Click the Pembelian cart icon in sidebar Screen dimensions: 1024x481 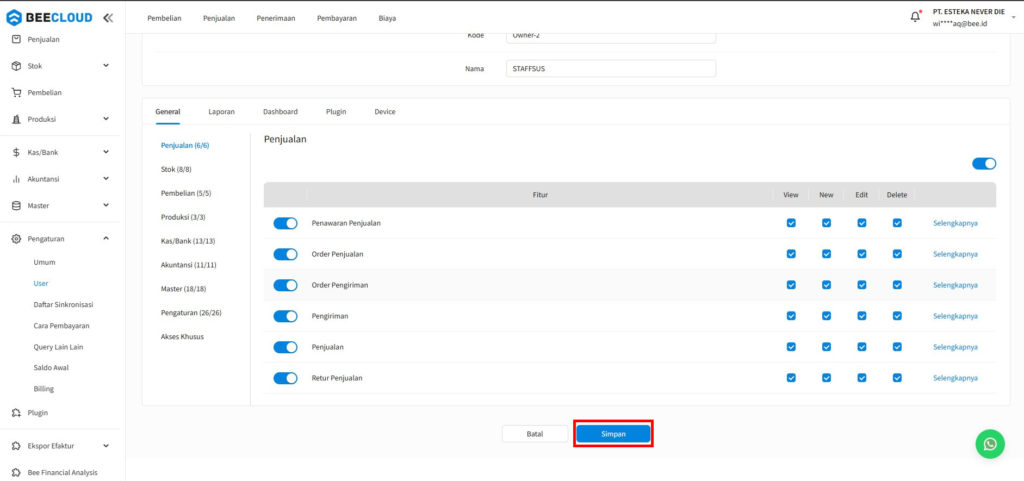tap(16, 93)
